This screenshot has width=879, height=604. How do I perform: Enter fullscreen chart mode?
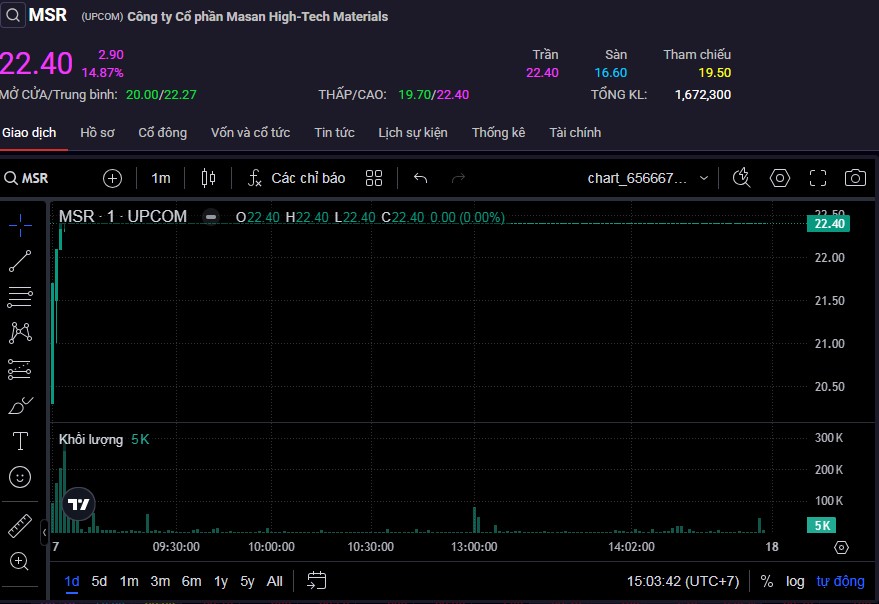818,178
